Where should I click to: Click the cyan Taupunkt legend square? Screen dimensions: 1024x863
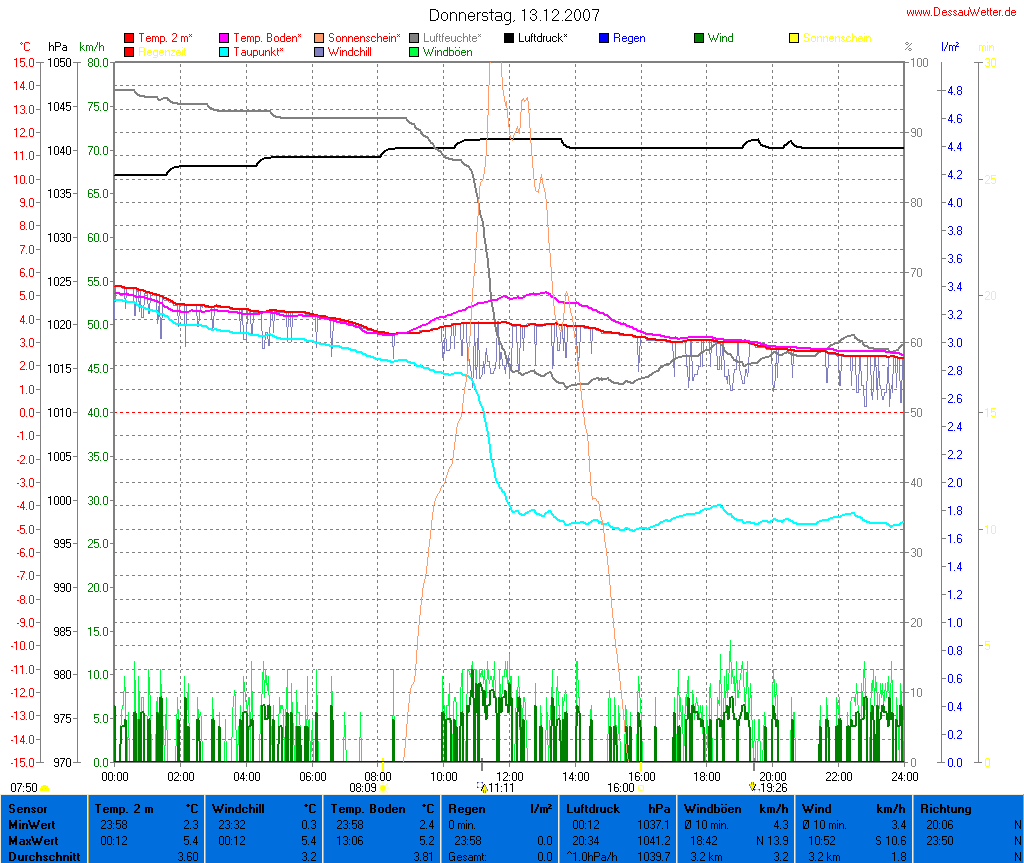224,52
